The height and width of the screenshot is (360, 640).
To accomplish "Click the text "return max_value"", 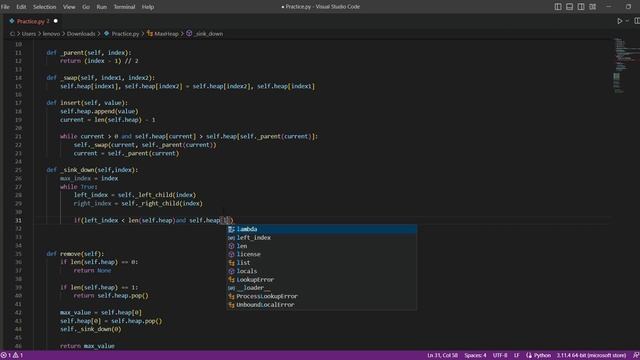I will 87,346.
